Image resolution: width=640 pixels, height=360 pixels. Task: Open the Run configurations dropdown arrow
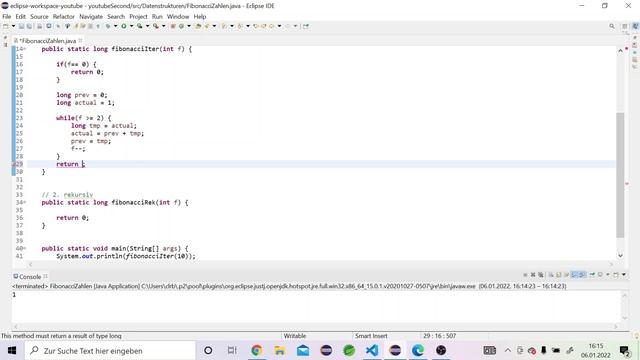click(x=131, y=26)
